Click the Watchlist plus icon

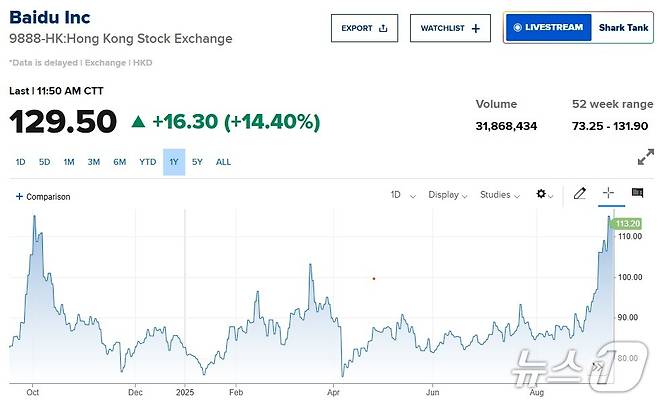(475, 28)
